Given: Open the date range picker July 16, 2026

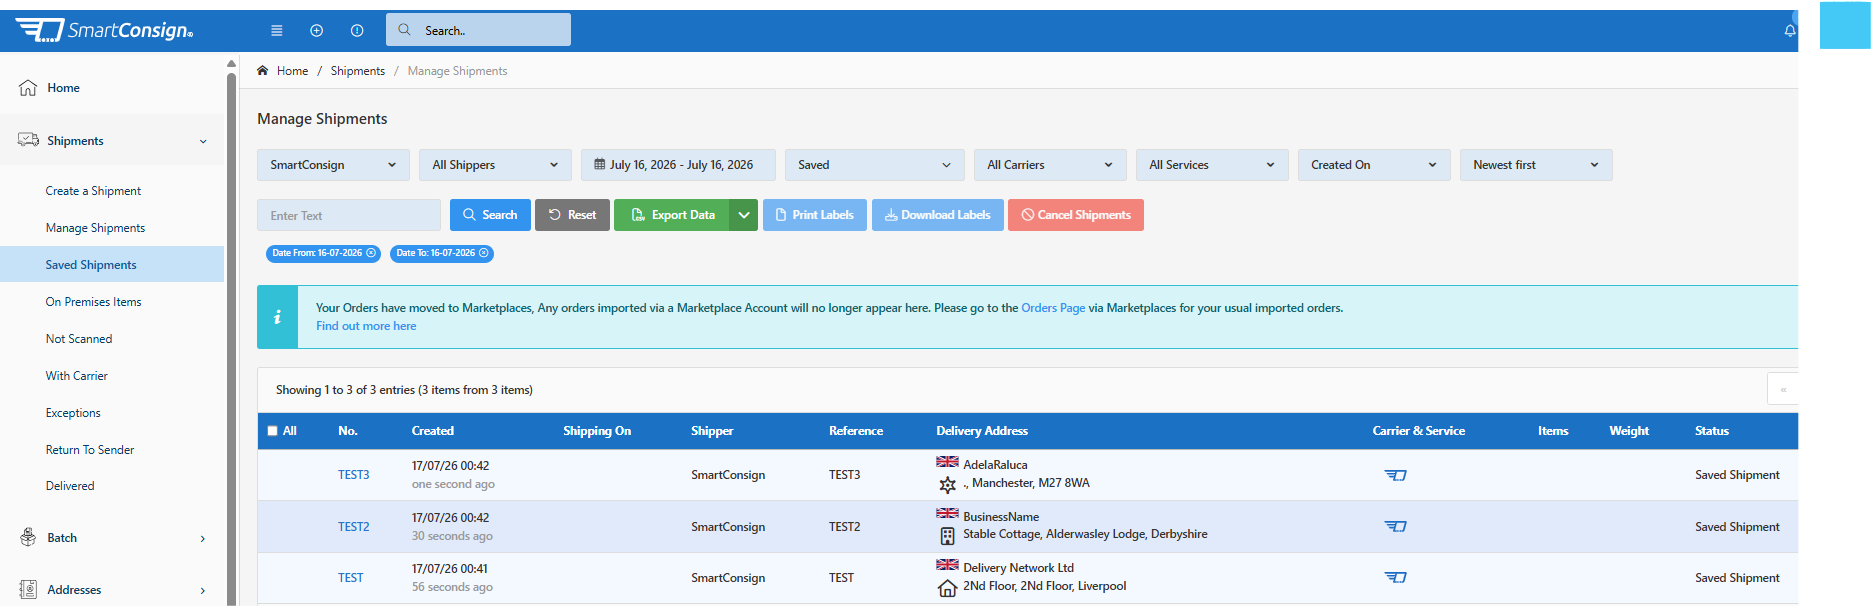Looking at the screenshot, I should click(678, 165).
